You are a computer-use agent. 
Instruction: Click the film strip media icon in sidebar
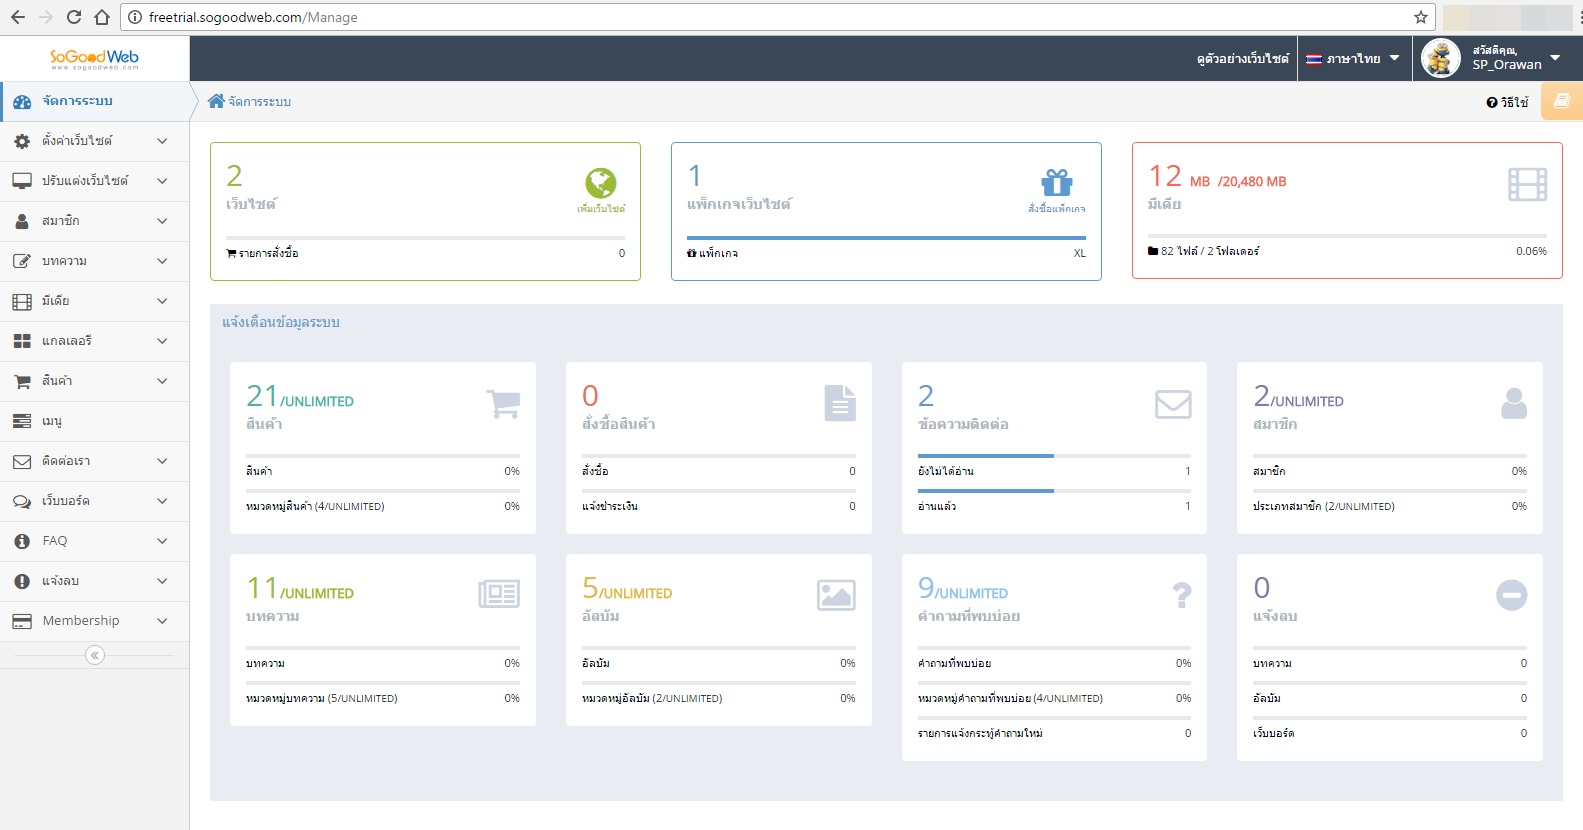coord(22,301)
